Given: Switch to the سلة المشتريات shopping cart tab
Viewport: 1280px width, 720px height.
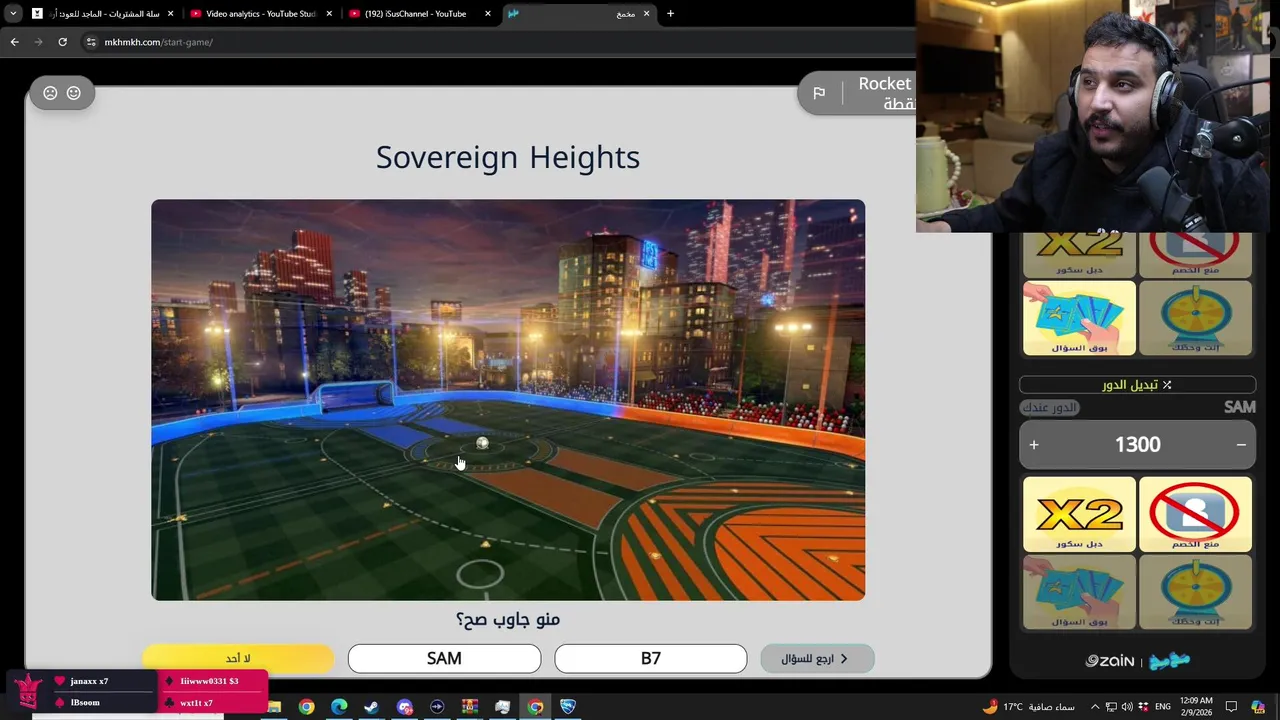Looking at the screenshot, I should (100, 14).
